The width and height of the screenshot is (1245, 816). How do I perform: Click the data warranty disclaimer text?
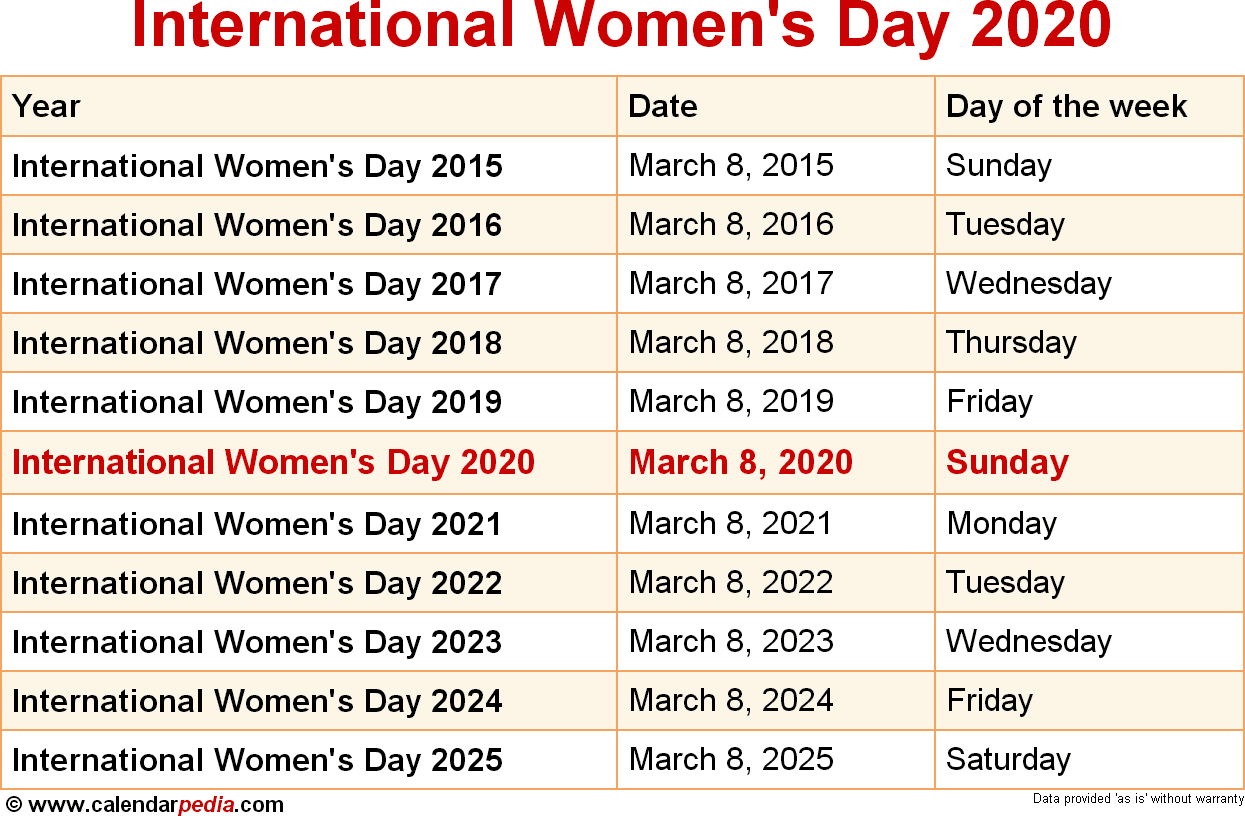tap(1136, 800)
